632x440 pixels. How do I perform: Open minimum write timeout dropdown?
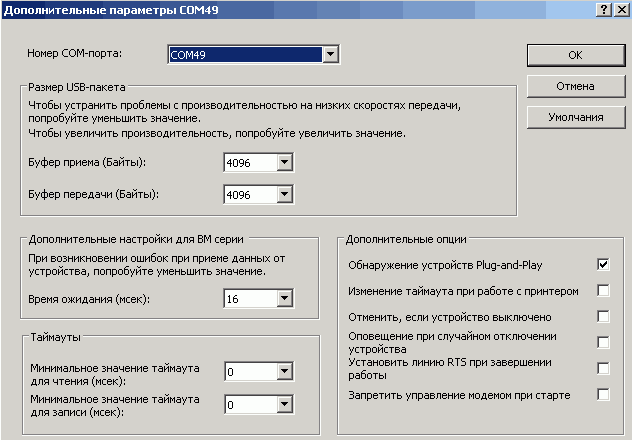[284, 405]
